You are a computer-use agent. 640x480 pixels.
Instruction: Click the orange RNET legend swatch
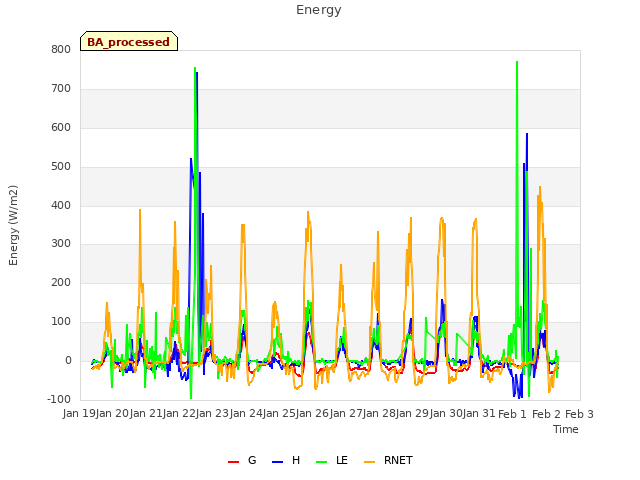point(369,462)
